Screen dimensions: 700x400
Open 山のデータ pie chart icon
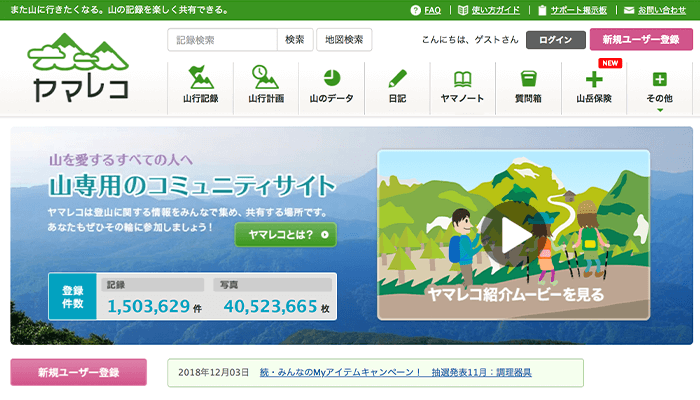pos(331,78)
